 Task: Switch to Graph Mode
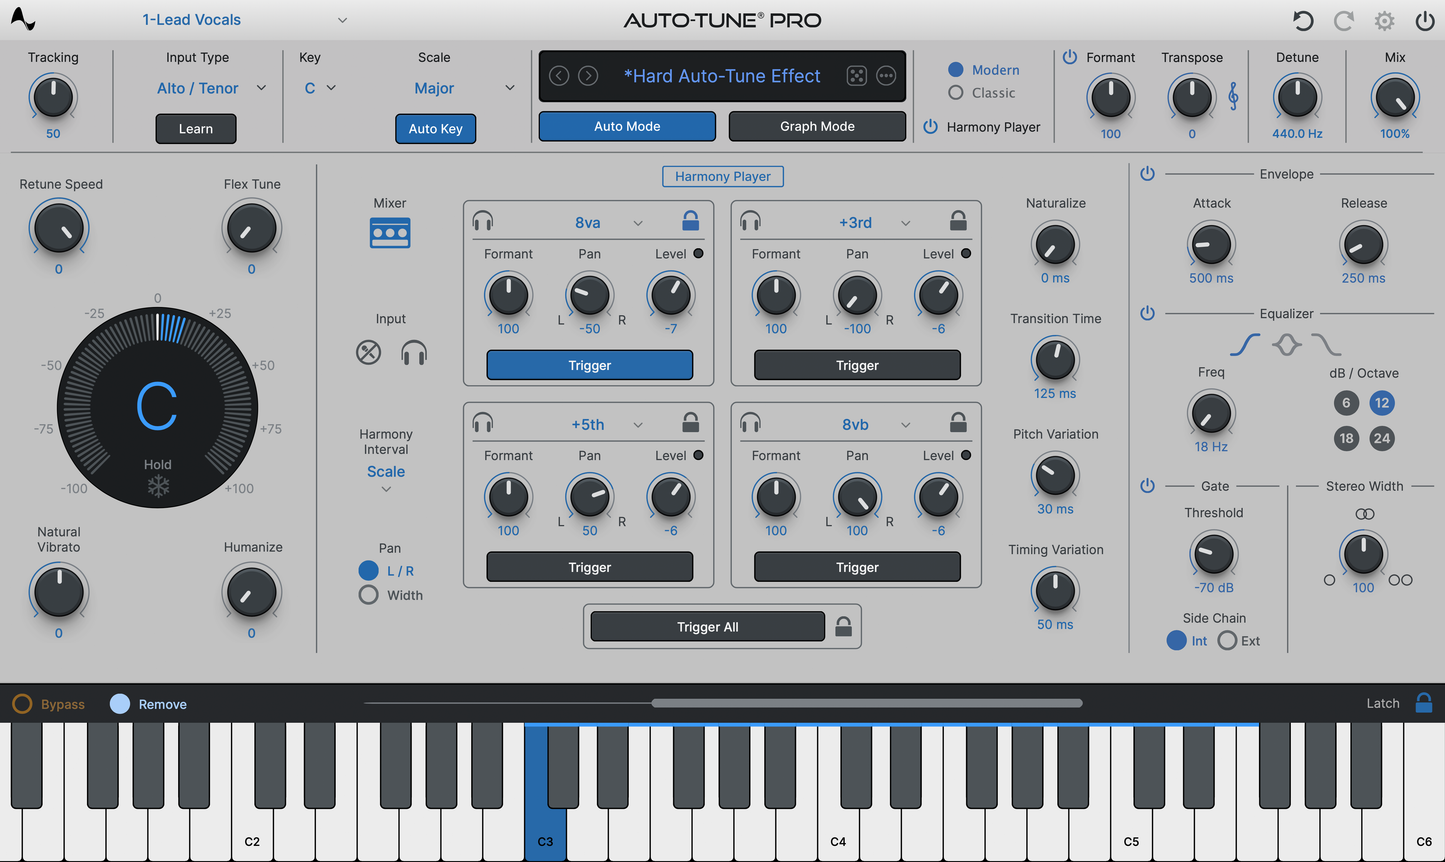[817, 126]
